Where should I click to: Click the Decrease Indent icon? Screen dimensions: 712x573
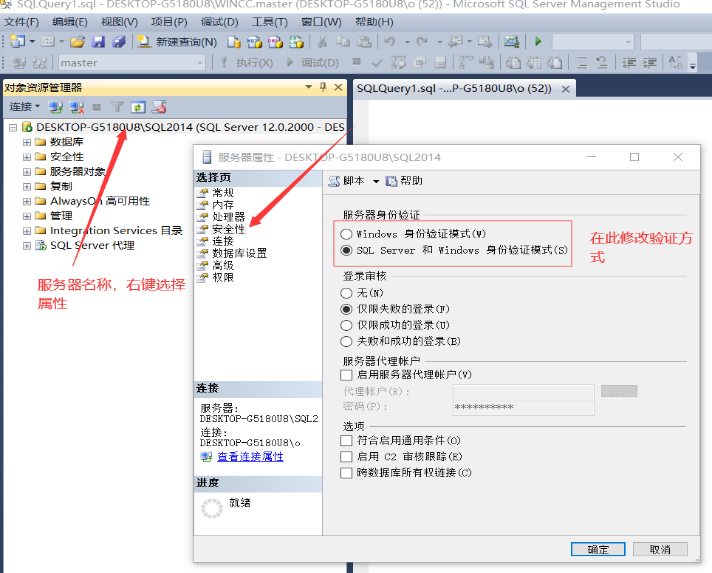pyautogui.click(x=629, y=63)
